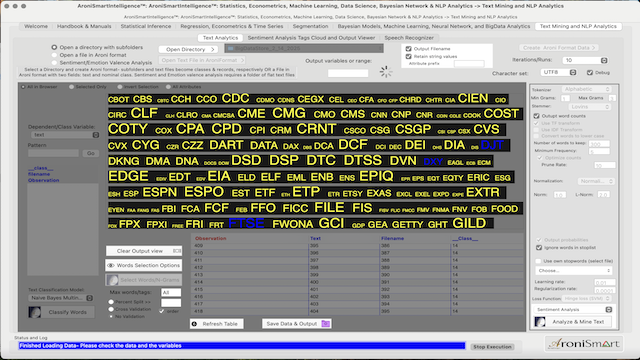Viewport: 640px width, 360px height.
Task: Open the Character set UTF8 dropdown
Action: pyautogui.click(x=559, y=72)
